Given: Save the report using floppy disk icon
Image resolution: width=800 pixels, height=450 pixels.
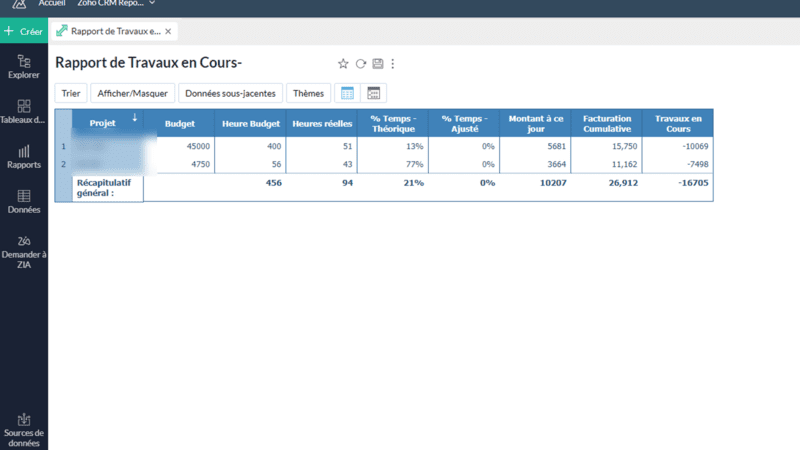Looking at the screenshot, I should (377, 64).
